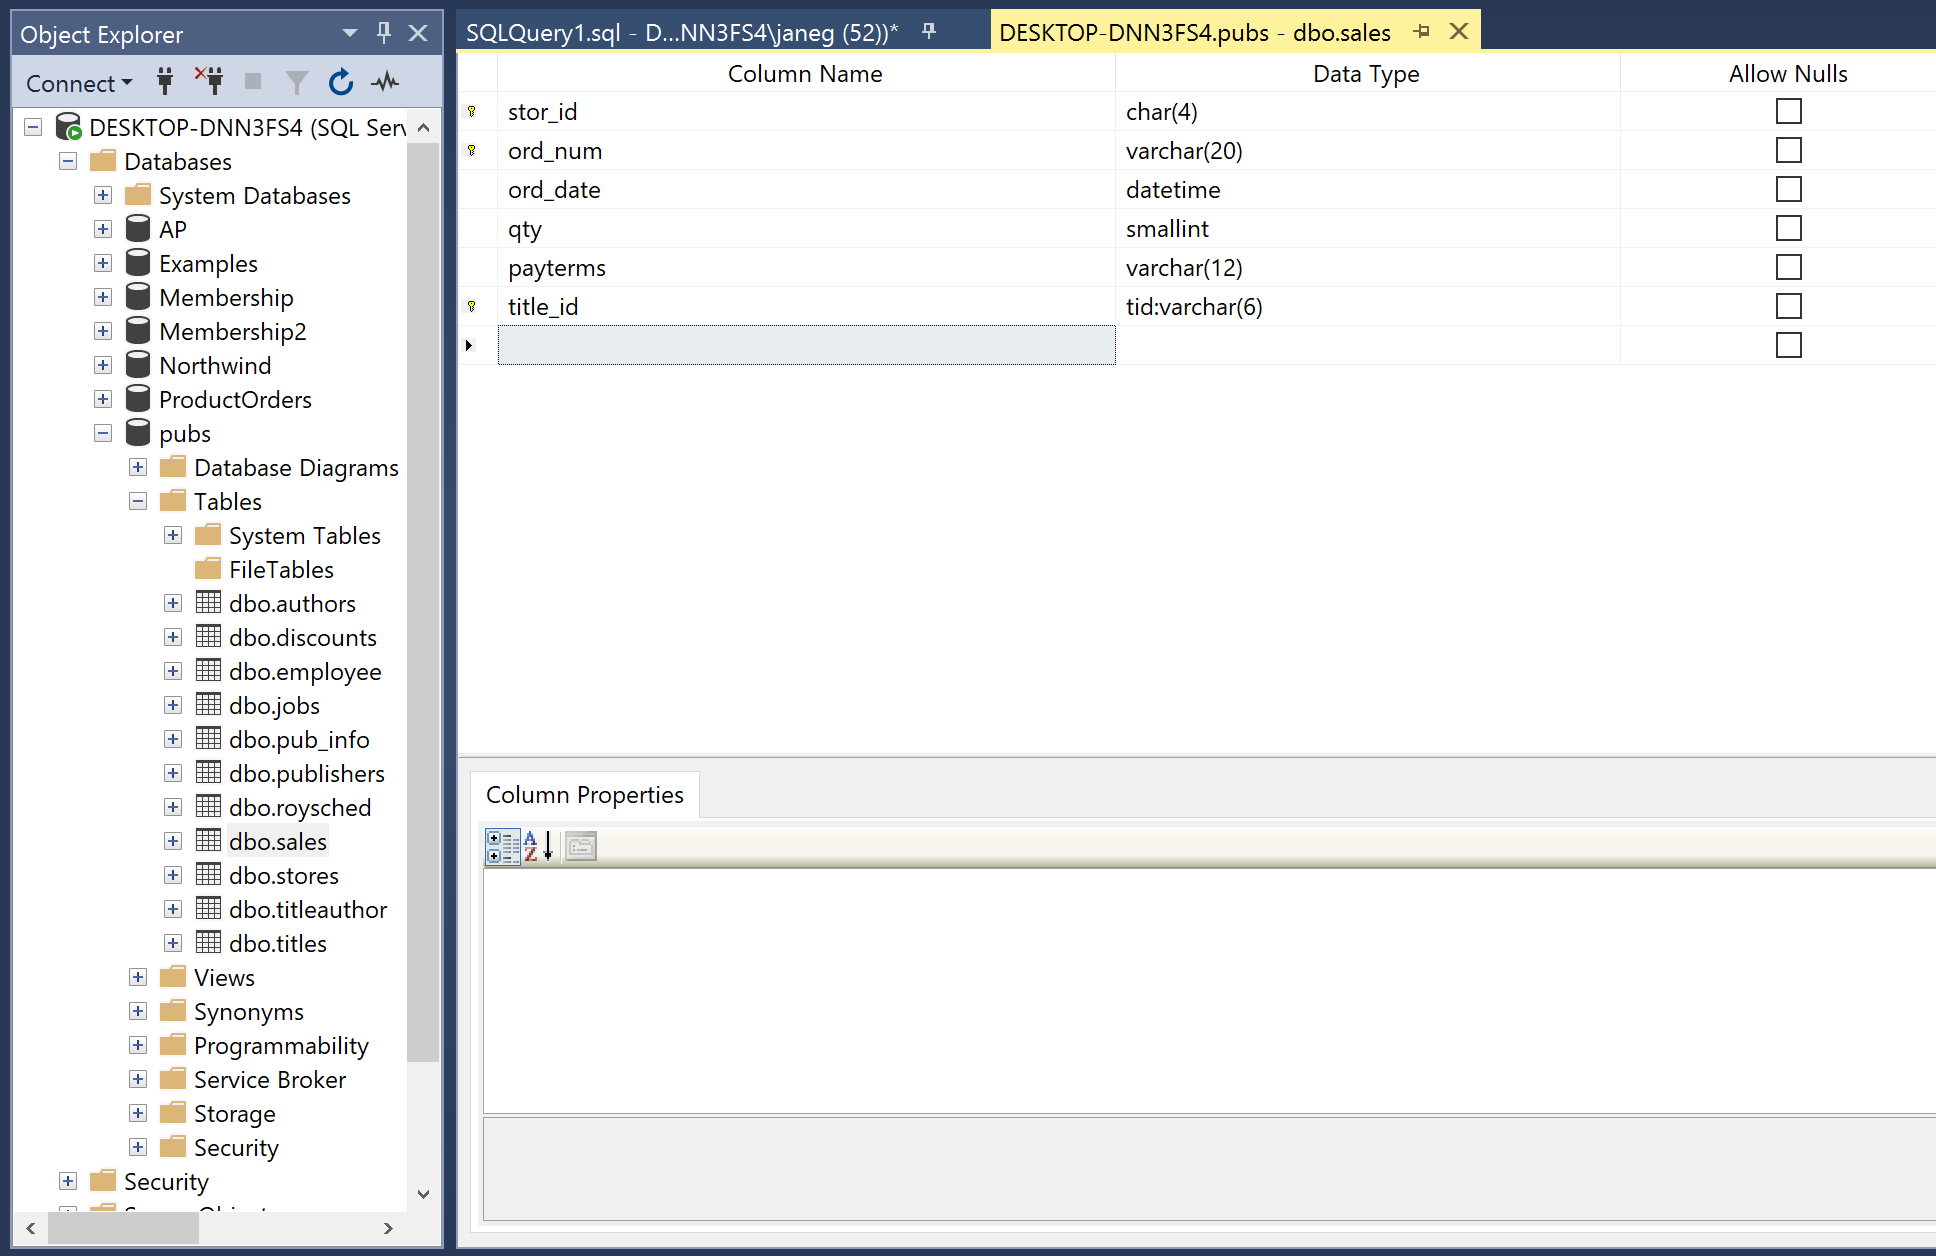The image size is (1936, 1256).
Task: Refresh Object Explorer with circular arrow icon
Action: point(341,82)
